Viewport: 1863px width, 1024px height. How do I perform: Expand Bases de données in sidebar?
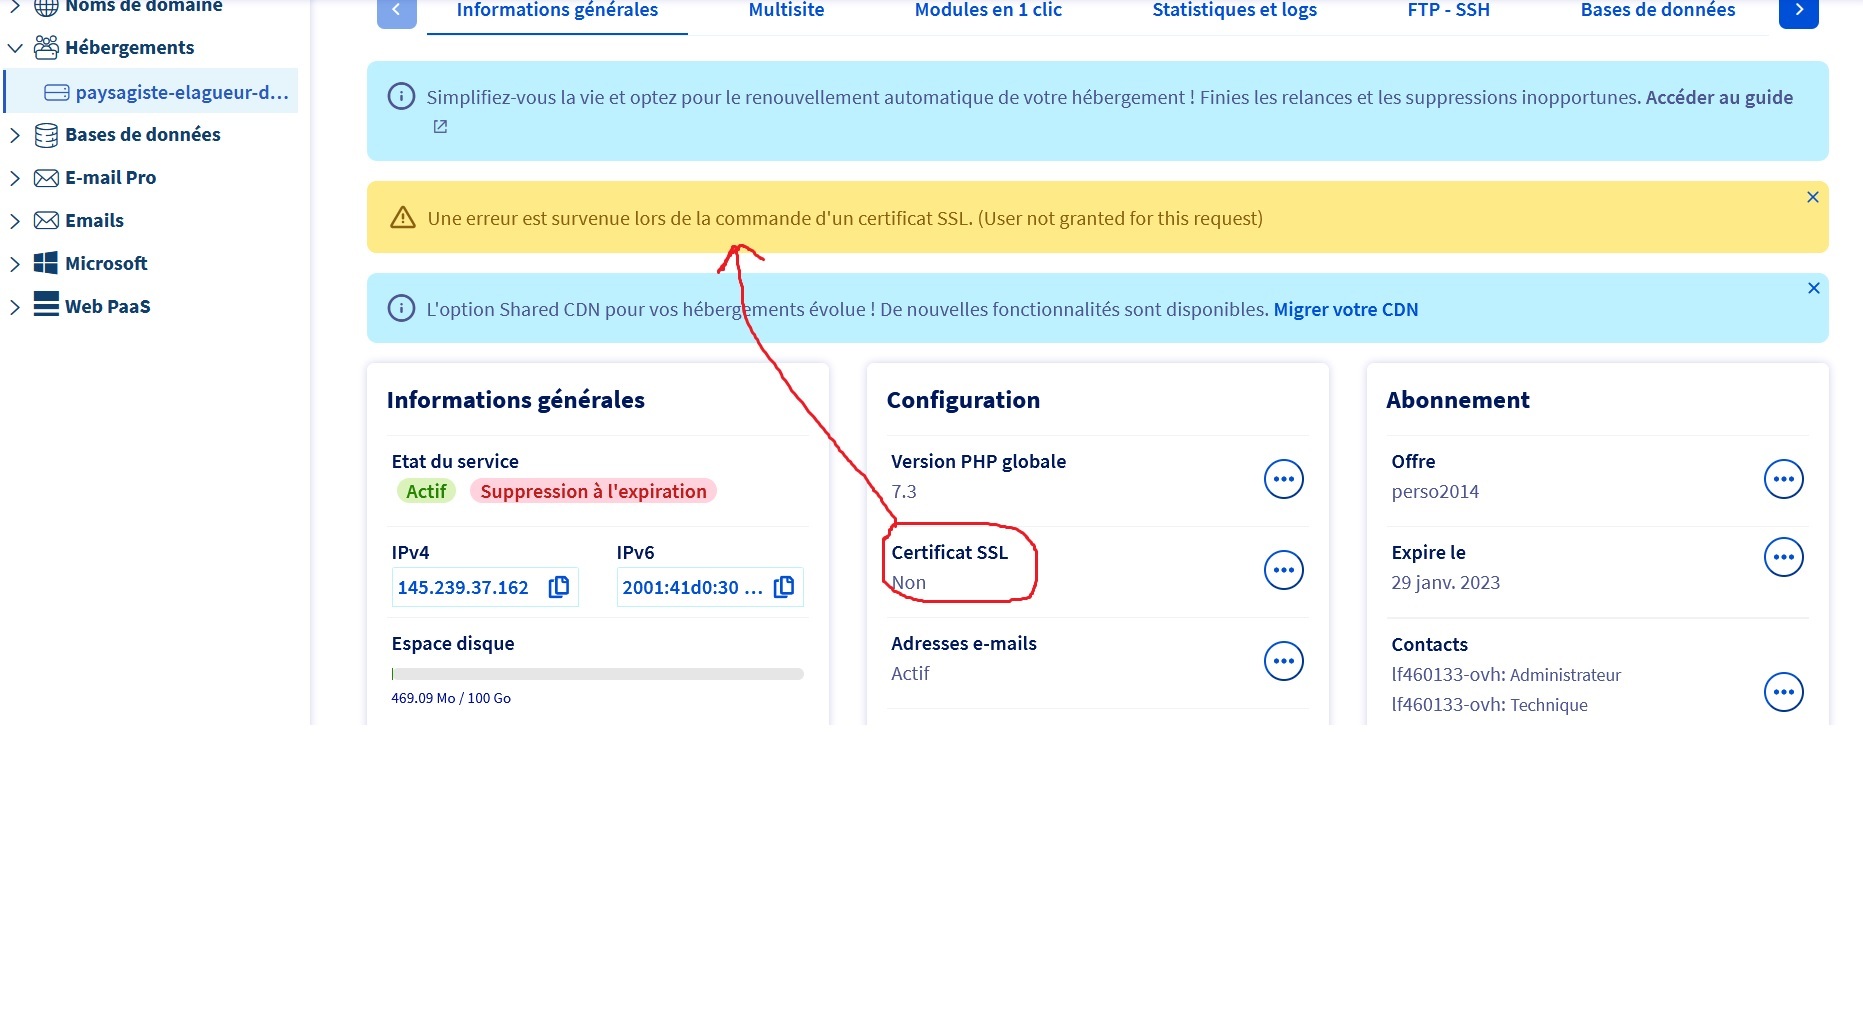(x=15, y=135)
